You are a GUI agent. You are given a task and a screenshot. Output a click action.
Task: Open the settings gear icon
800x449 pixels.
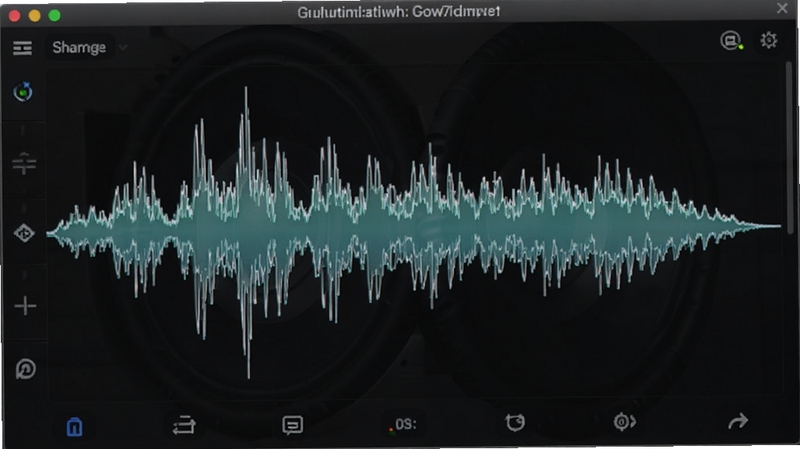[768, 40]
